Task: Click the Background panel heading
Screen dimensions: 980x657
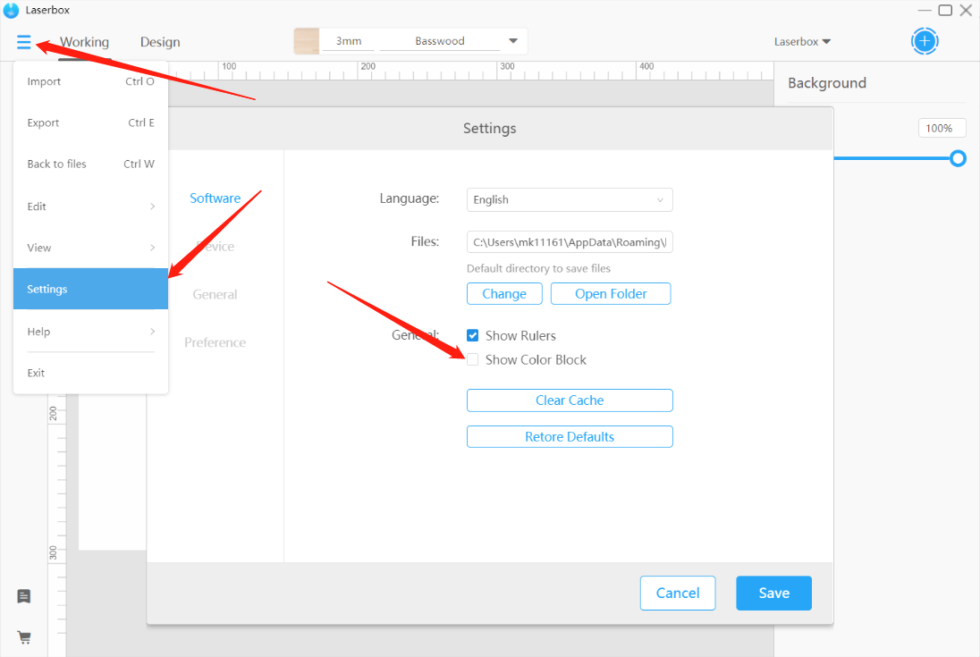Action: (x=827, y=83)
